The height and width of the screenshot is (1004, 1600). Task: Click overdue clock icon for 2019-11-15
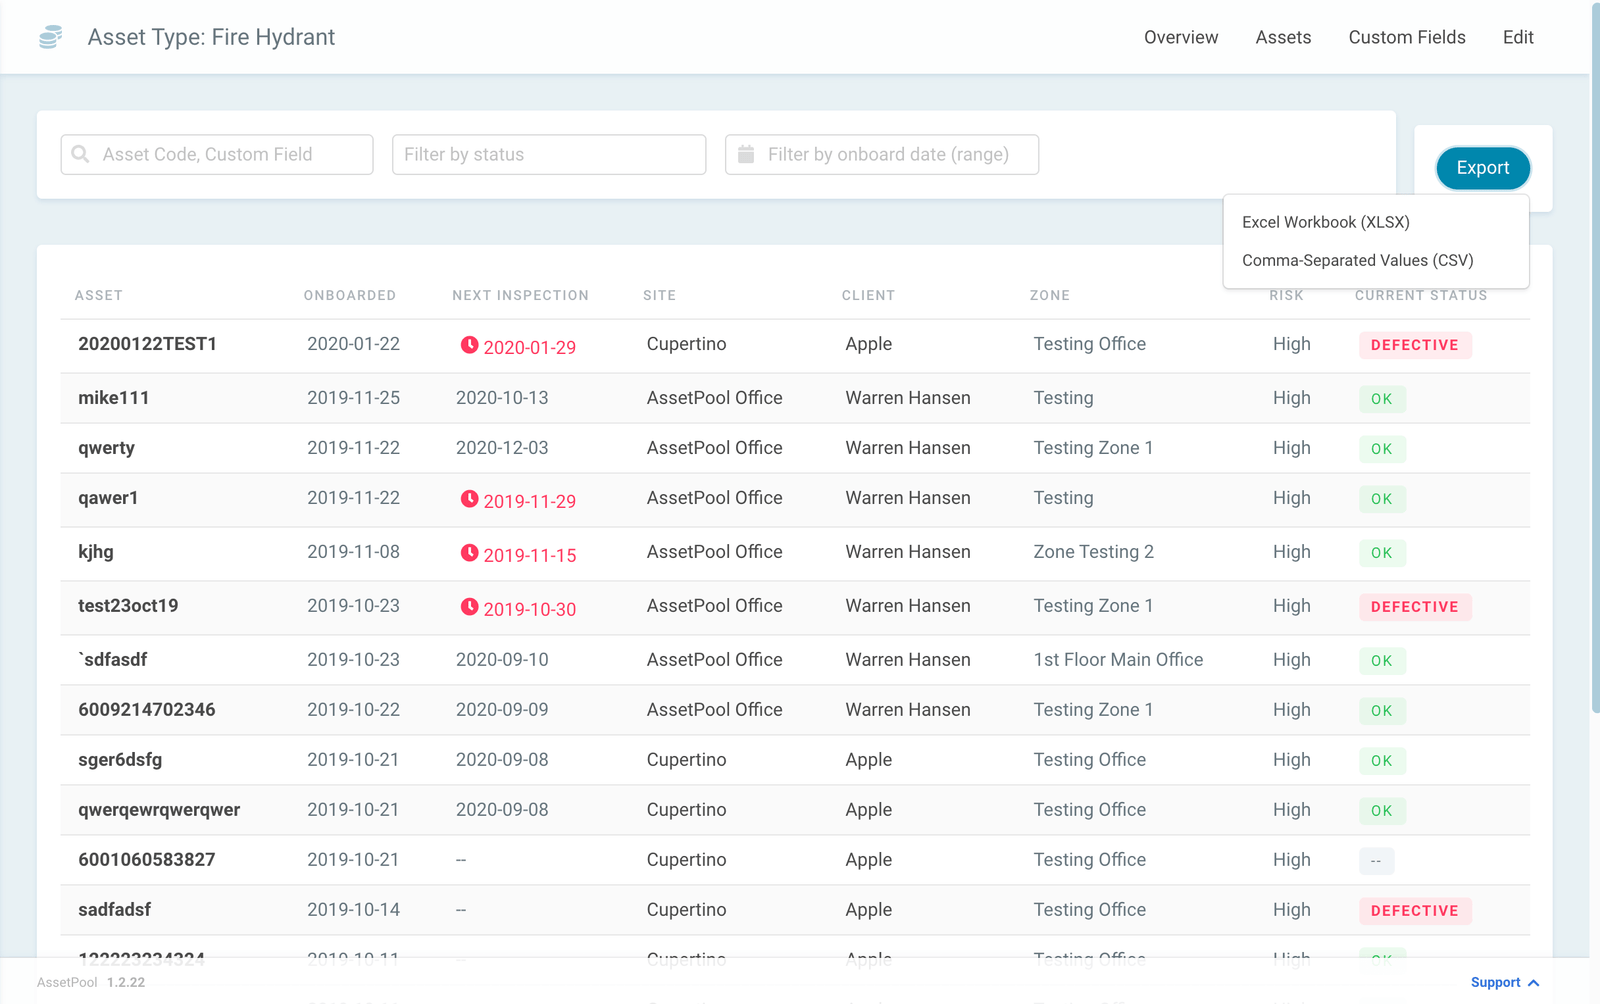(x=469, y=553)
